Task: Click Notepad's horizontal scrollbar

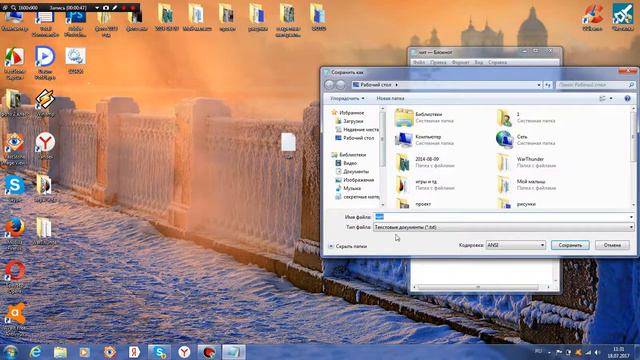Action: click(481, 287)
